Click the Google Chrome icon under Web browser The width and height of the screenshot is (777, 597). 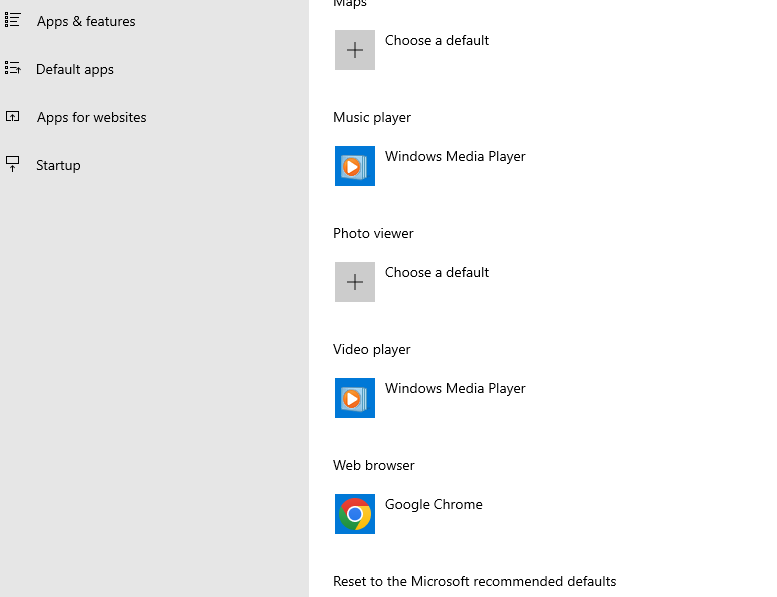coord(355,514)
